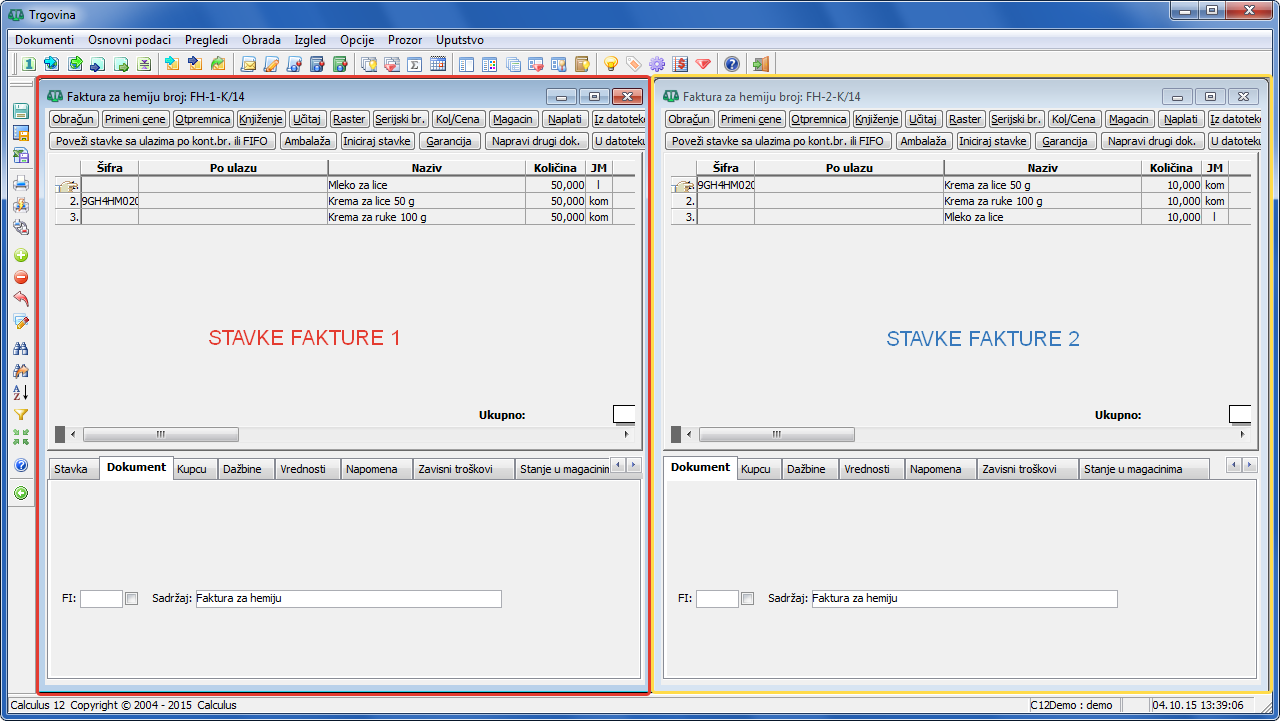The image size is (1280, 721).
Task: Click the A-Z sort icon in sidebar
Action: pos(21,392)
